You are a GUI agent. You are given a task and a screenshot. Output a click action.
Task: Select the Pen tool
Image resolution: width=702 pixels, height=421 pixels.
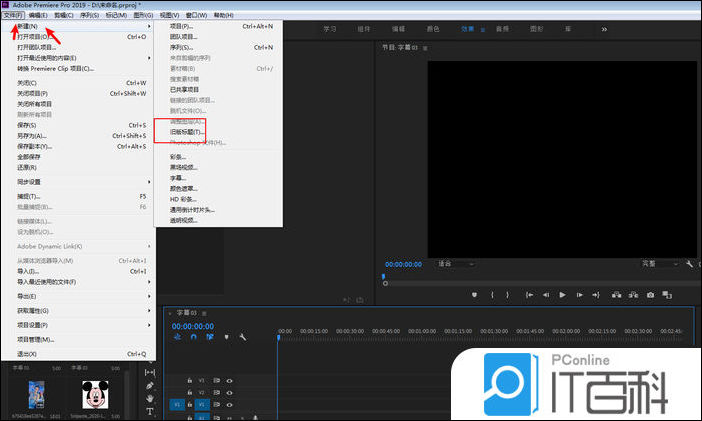[150, 385]
